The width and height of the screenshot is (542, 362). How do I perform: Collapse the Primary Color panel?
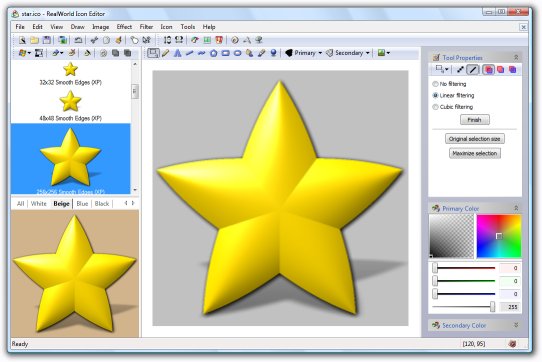[516, 208]
